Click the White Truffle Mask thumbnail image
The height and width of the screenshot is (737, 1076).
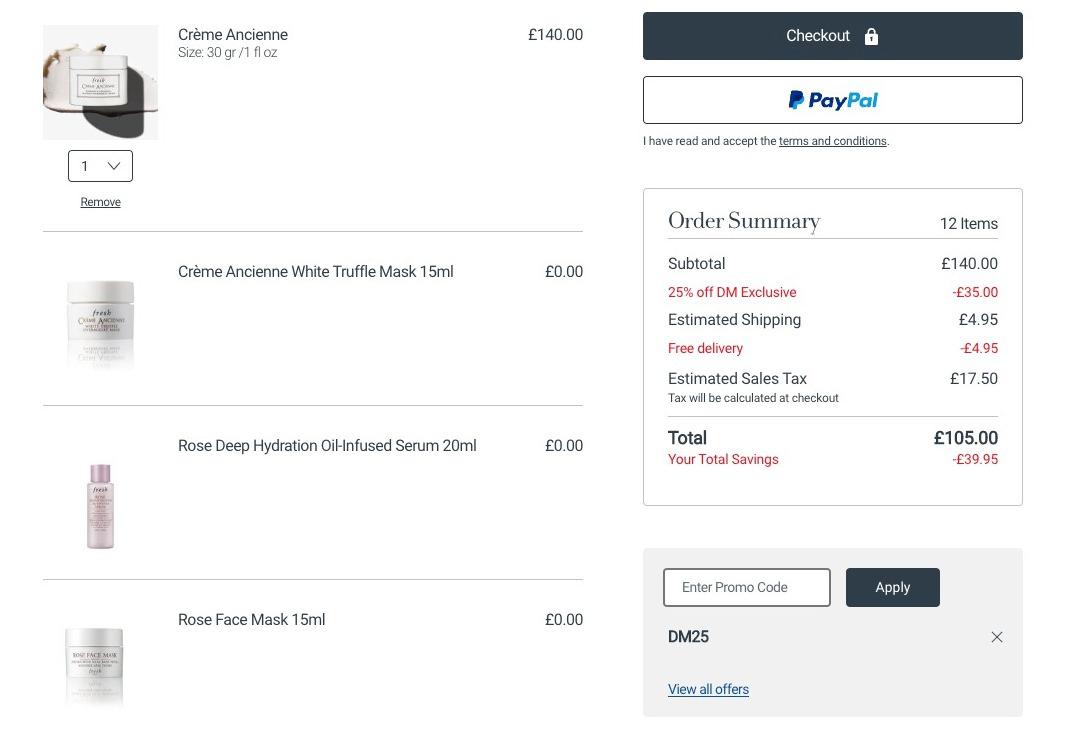[x=100, y=323]
